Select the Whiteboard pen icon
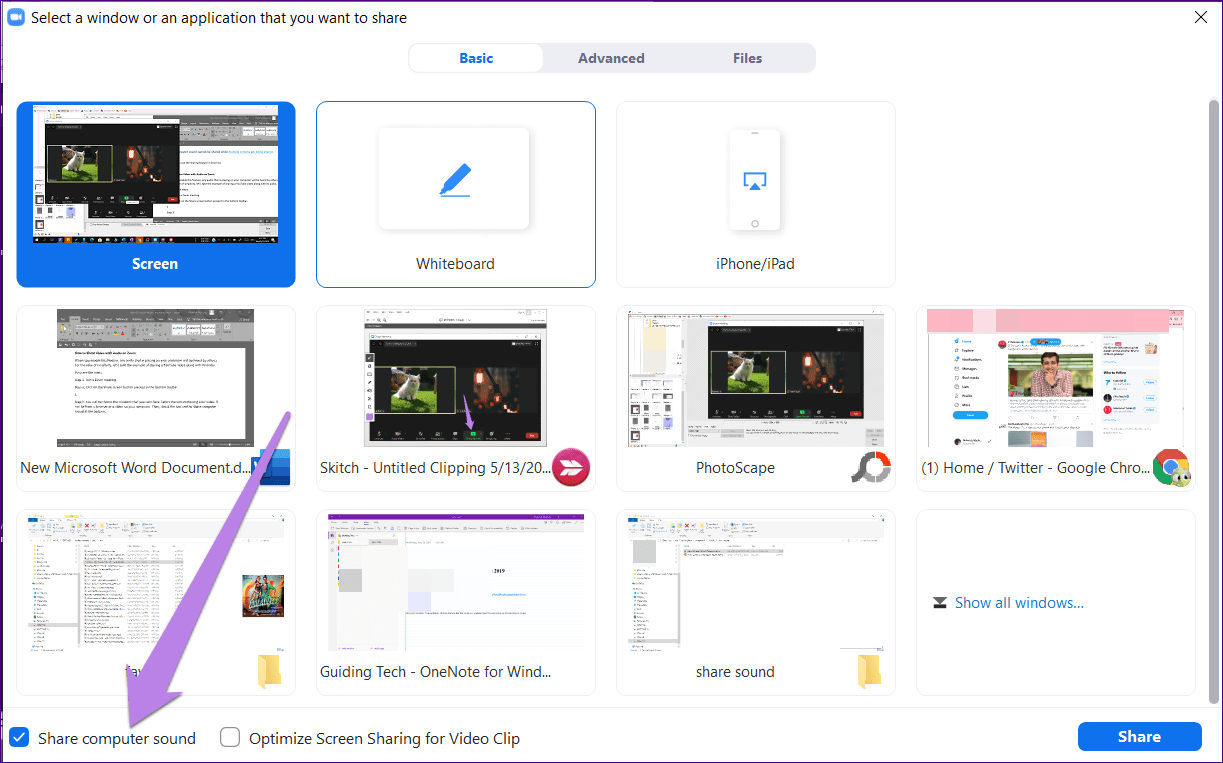 pyautogui.click(x=455, y=179)
